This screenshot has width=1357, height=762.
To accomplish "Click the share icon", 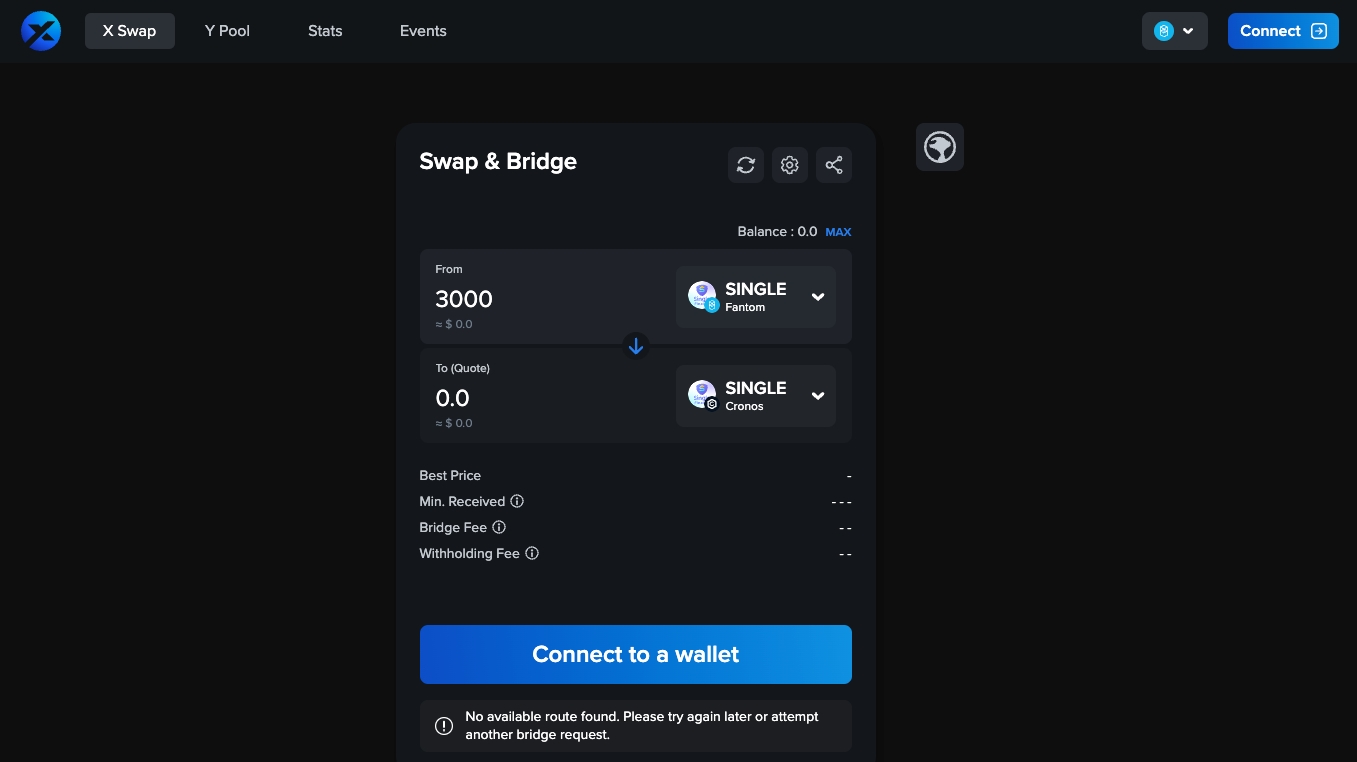I will pos(834,165).
